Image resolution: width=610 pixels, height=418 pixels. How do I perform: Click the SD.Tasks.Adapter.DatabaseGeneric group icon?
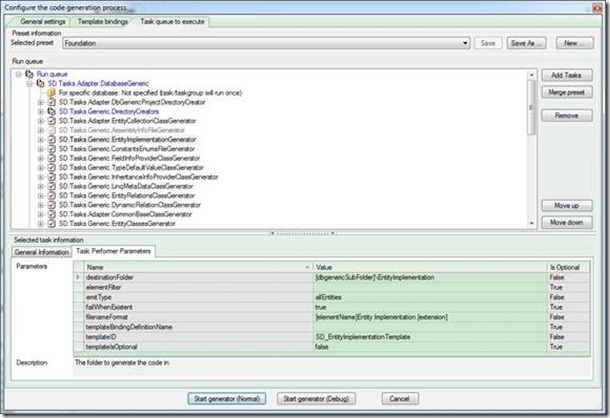(40, 83)
